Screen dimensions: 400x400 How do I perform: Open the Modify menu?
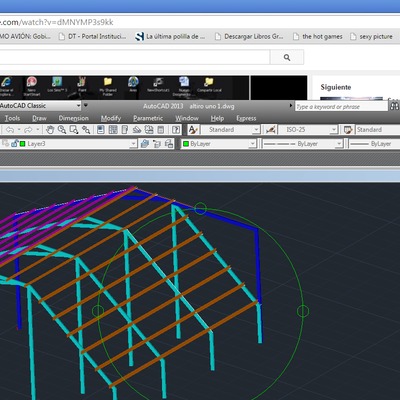coord(111,118)
